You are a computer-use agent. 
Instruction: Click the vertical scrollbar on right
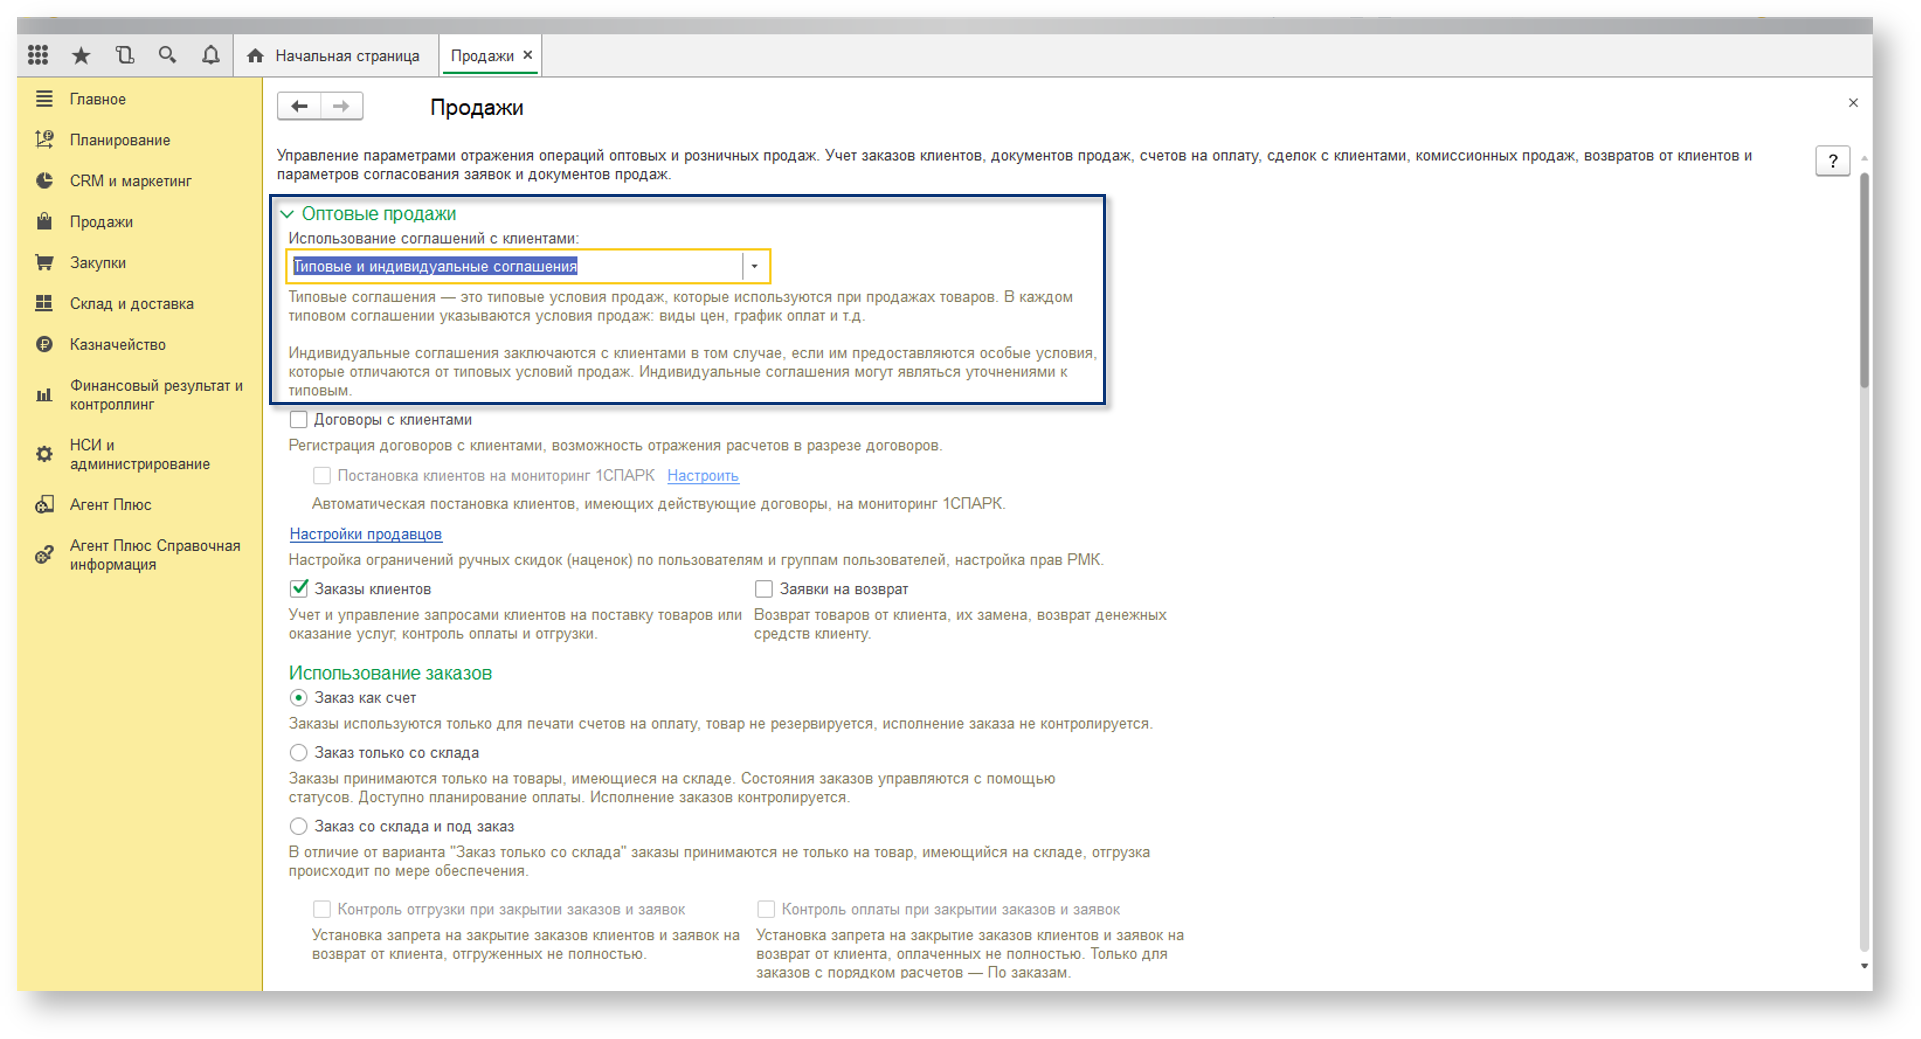1864,280
